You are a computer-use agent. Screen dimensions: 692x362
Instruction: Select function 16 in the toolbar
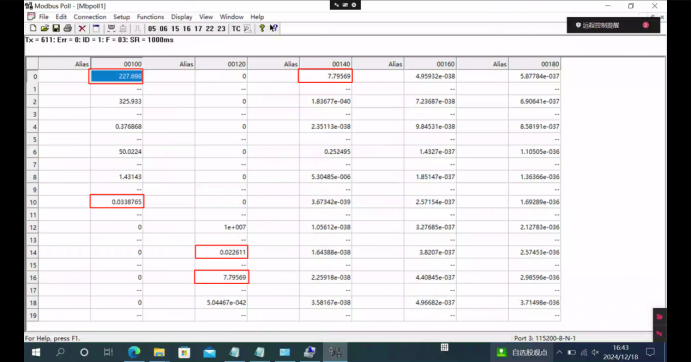pyautogui.click(x=187, y=29)
